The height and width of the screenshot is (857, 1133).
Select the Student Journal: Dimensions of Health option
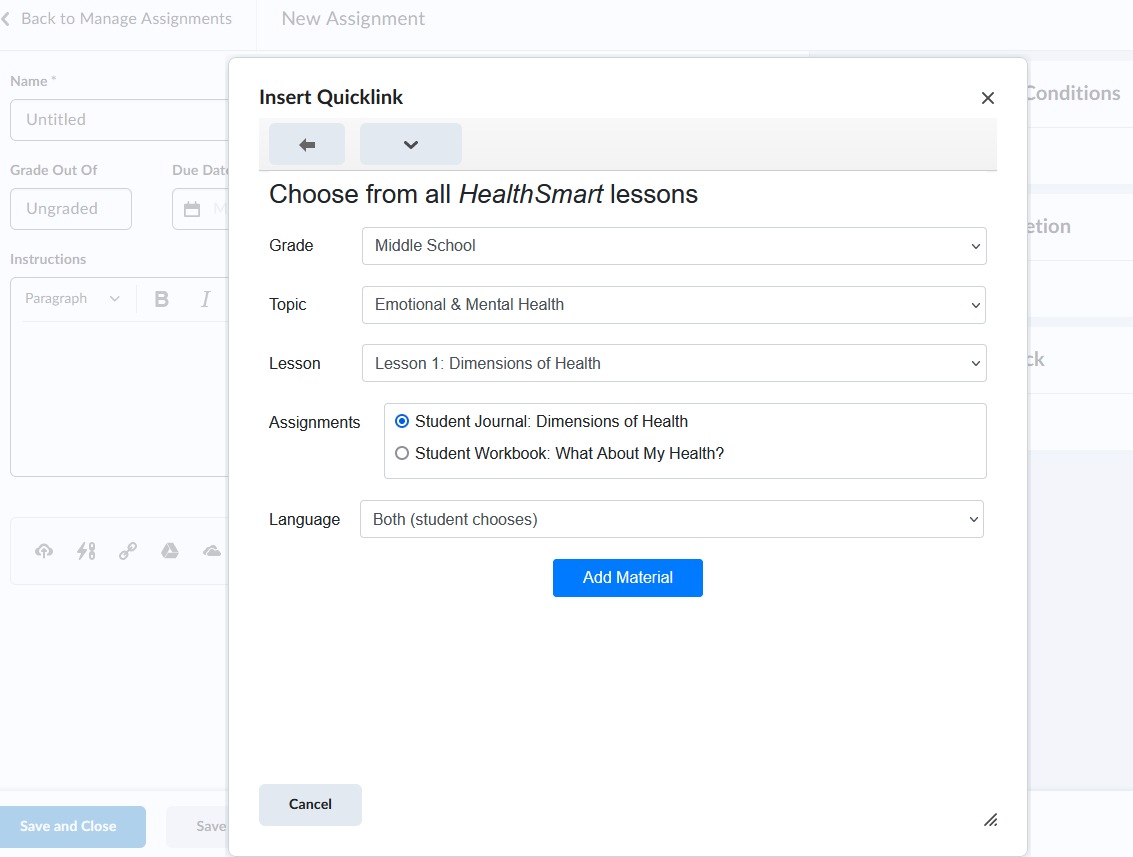(x=401, y=421)
